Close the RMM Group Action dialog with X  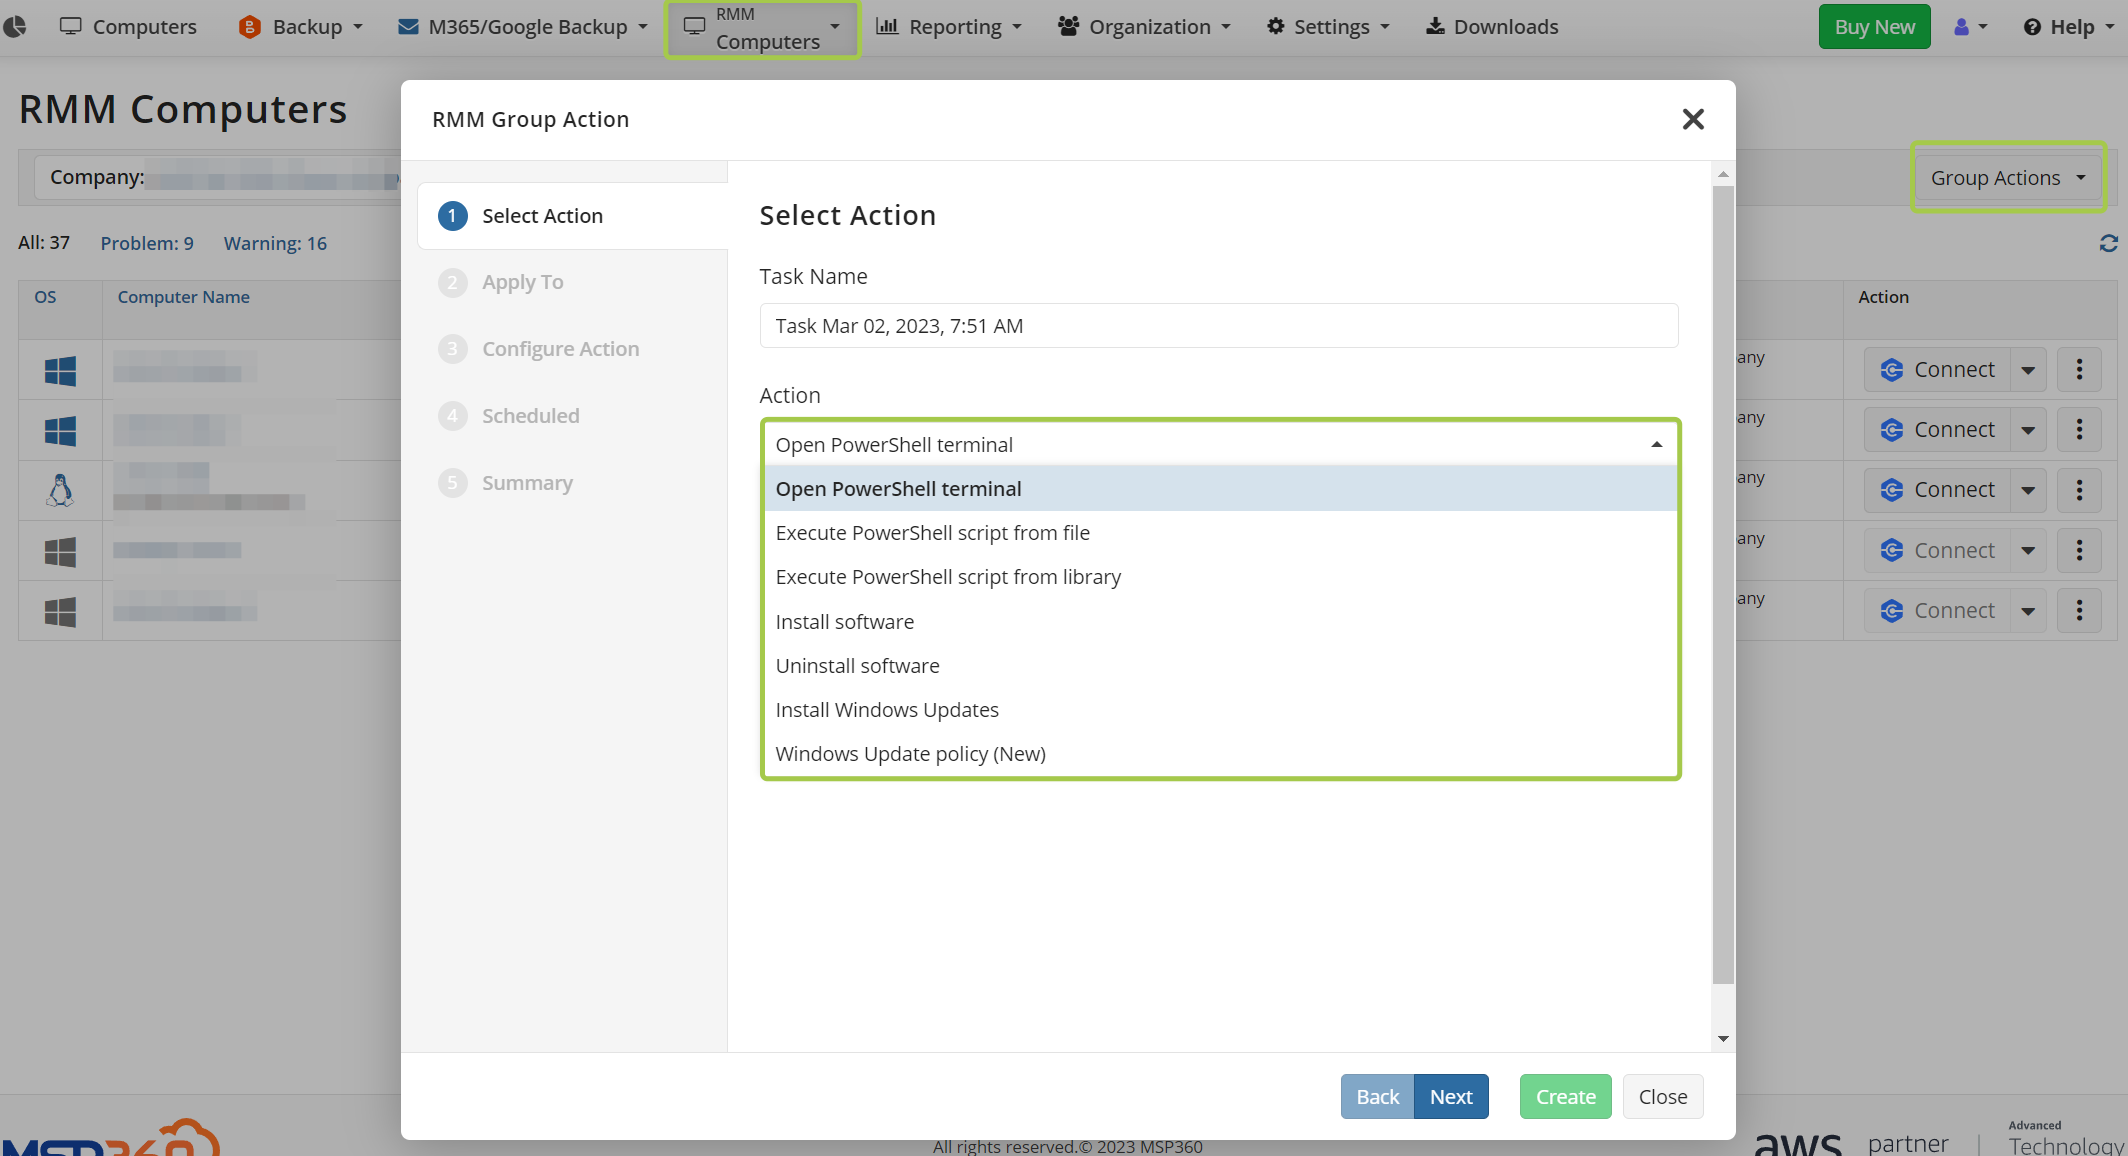[1692, 119]
